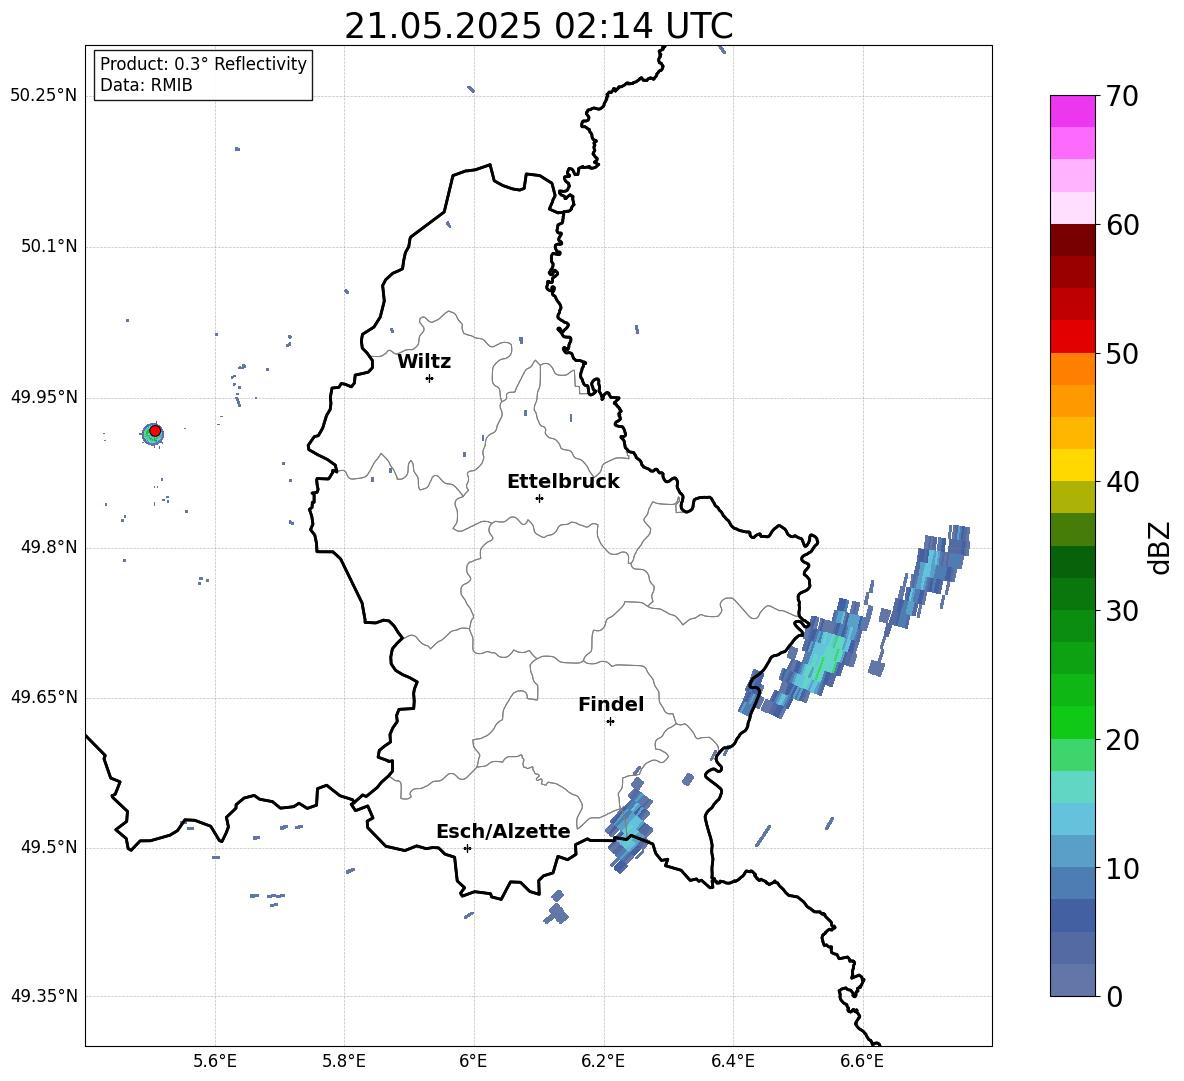The image size is (1184, 1081).
Task: Click the colorbar label 10
Action: coord(1122,869)
